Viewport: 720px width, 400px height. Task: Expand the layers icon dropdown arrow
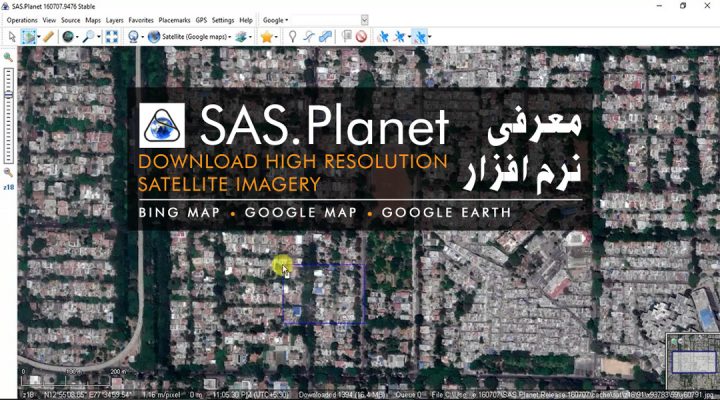[250, 37]
